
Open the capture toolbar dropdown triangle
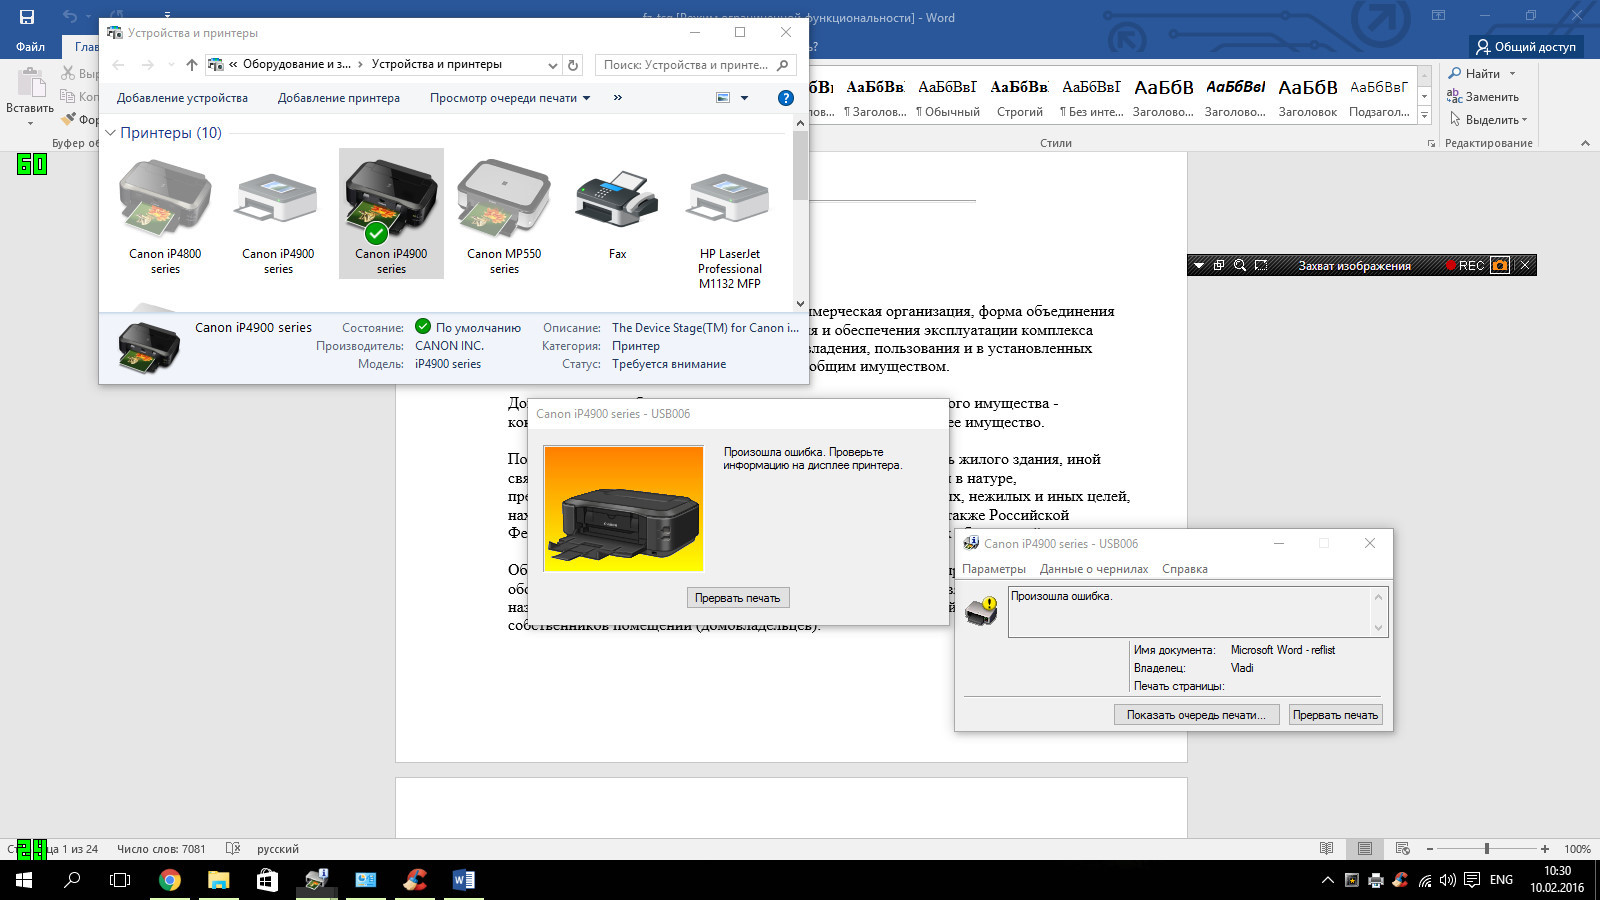point(1199,265)
